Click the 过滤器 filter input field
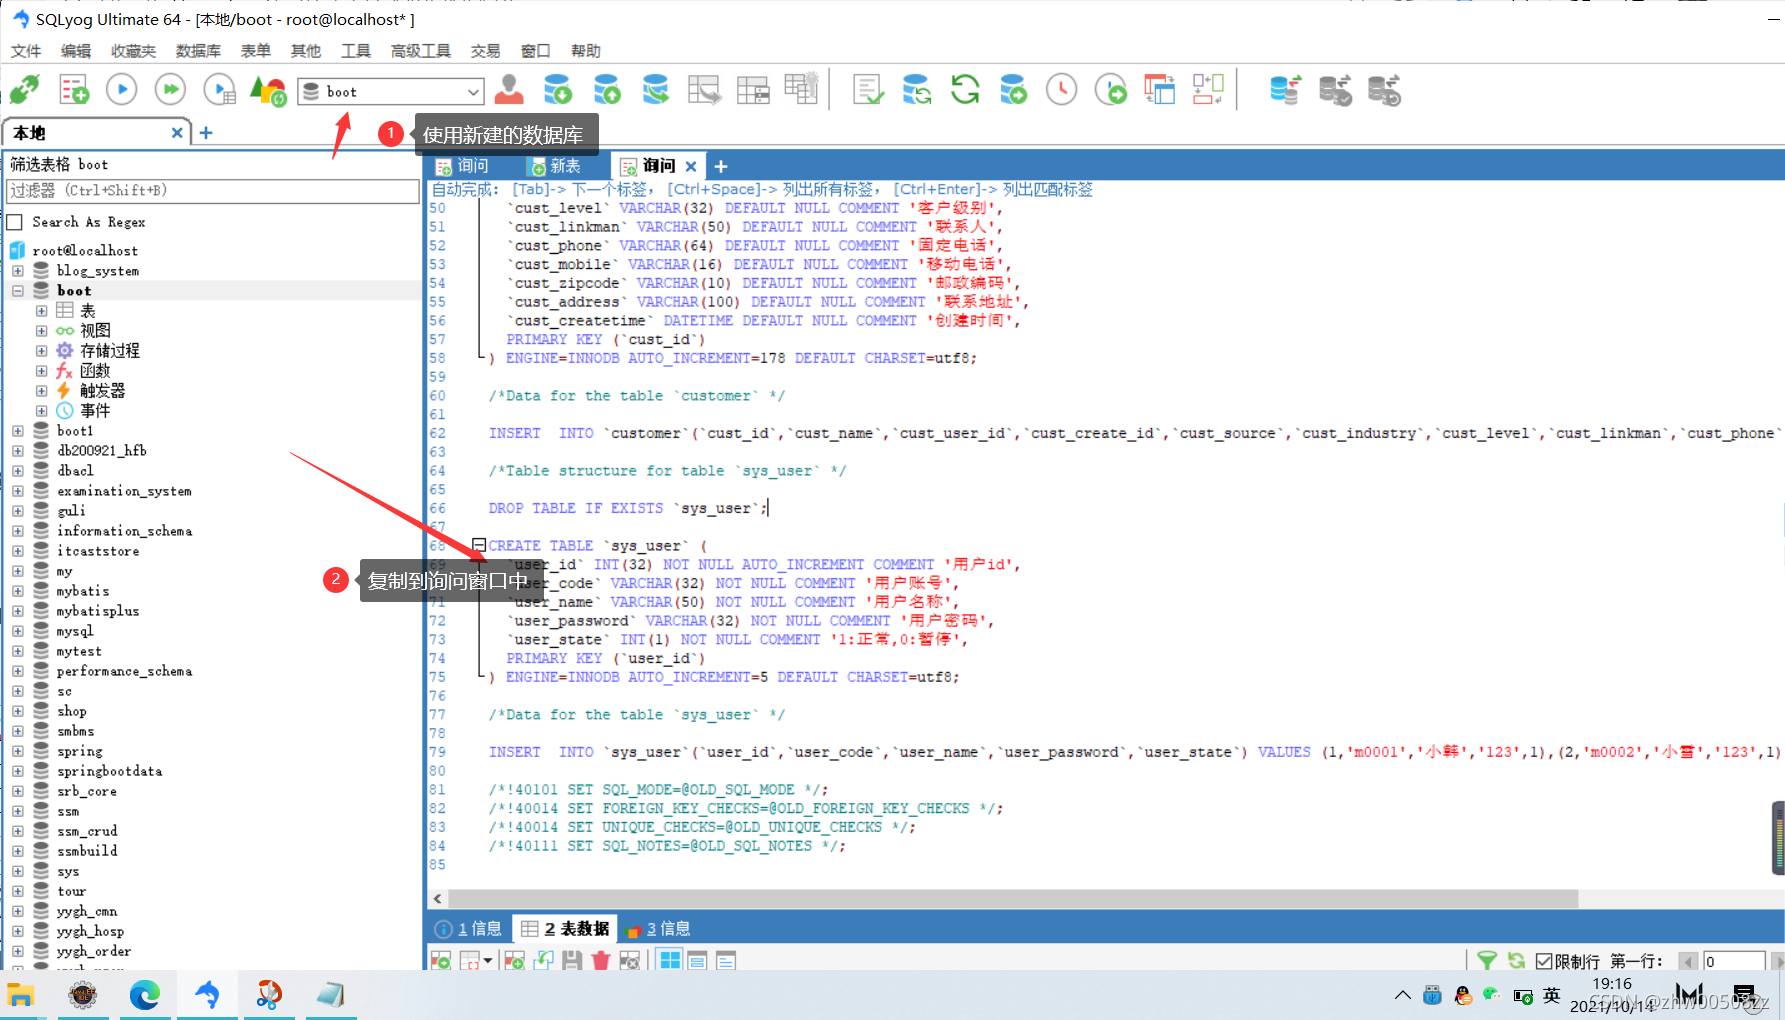Screen dimensions: 1785x1020 (x=213, y=191)
